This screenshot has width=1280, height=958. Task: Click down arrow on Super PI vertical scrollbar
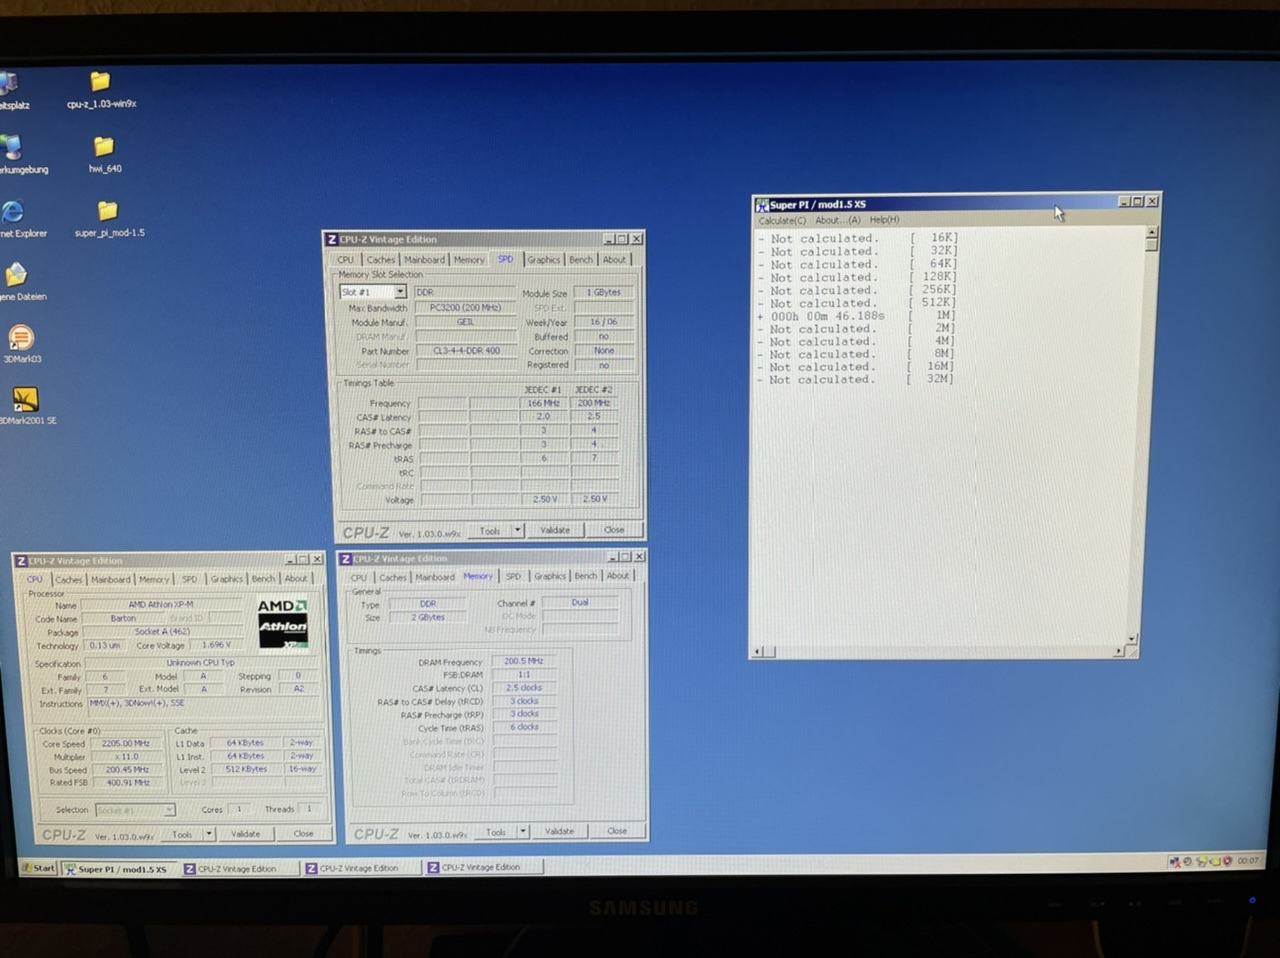(1132, 638)
